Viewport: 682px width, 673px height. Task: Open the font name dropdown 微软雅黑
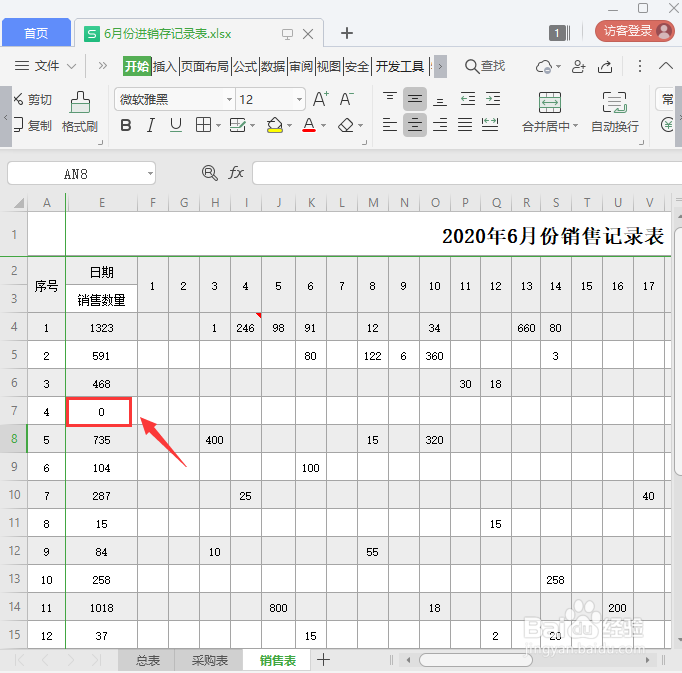click(229, 100)
